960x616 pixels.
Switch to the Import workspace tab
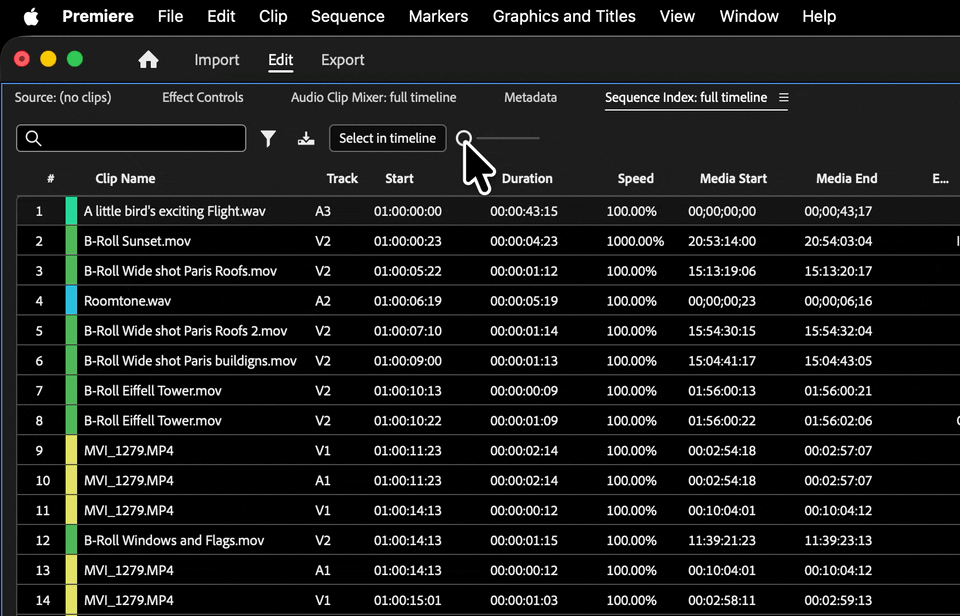point(217,60)
